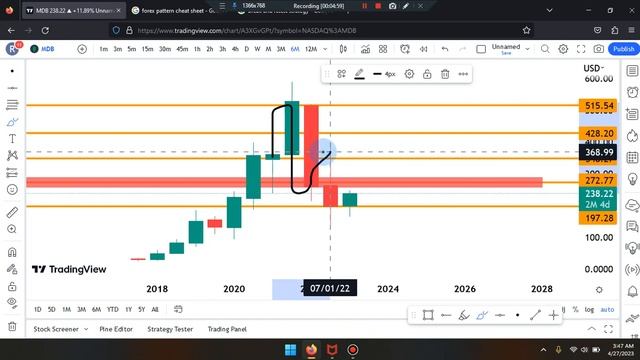
Task: Open the notifications bell icon on right sidebar
Action: tap(632, 291)
